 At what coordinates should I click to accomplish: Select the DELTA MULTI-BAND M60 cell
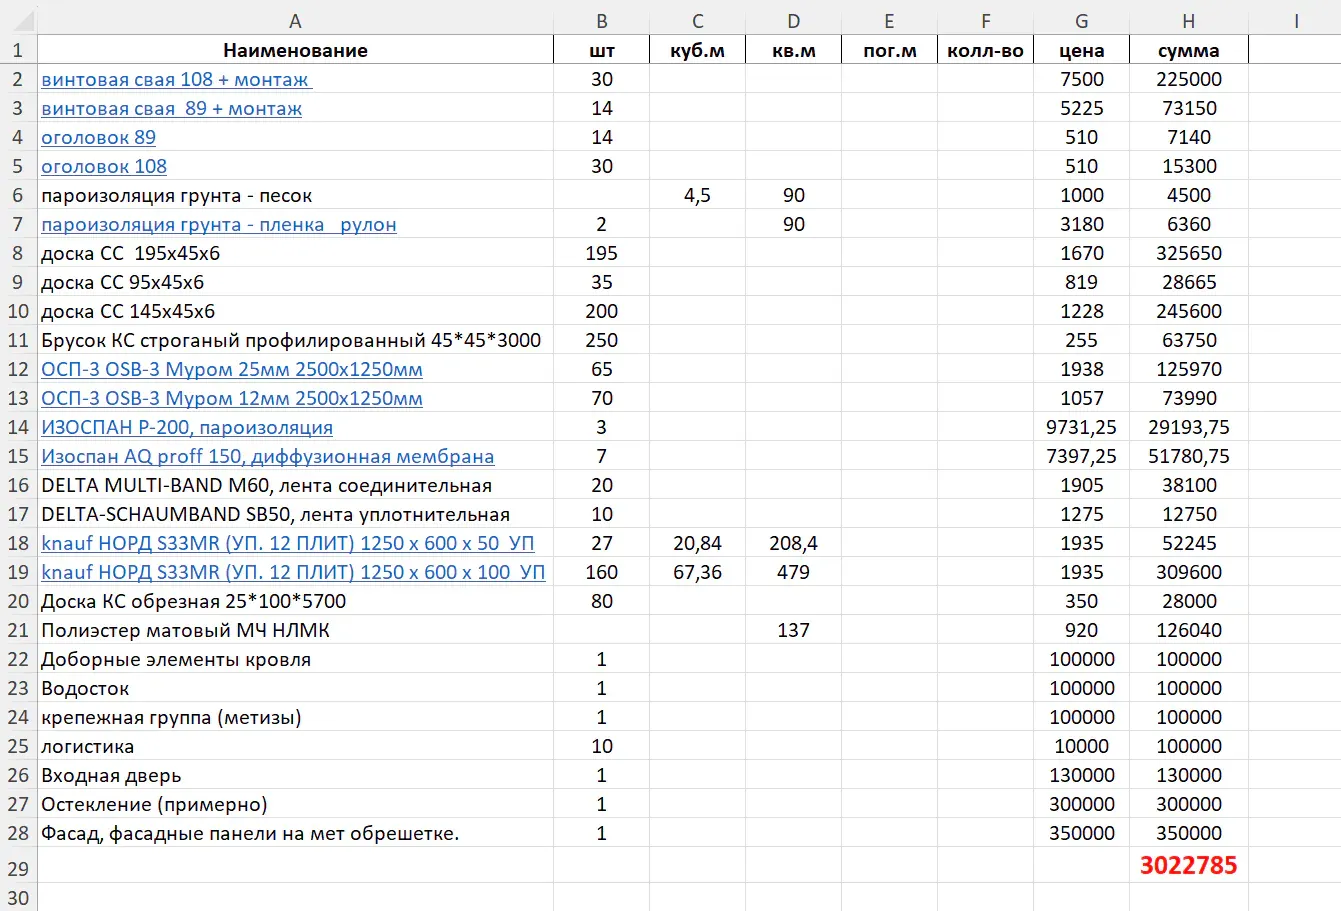(295, 486)
